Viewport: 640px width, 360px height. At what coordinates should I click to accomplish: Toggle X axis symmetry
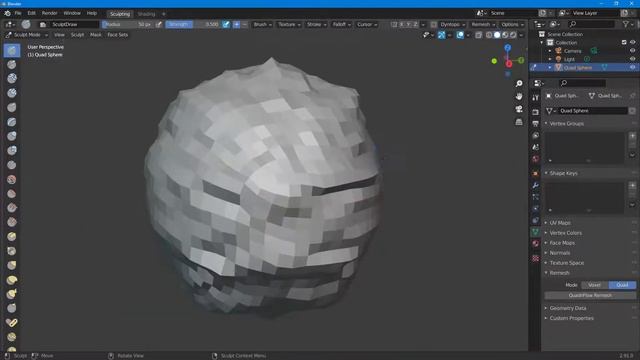click(x=402, y=24)
